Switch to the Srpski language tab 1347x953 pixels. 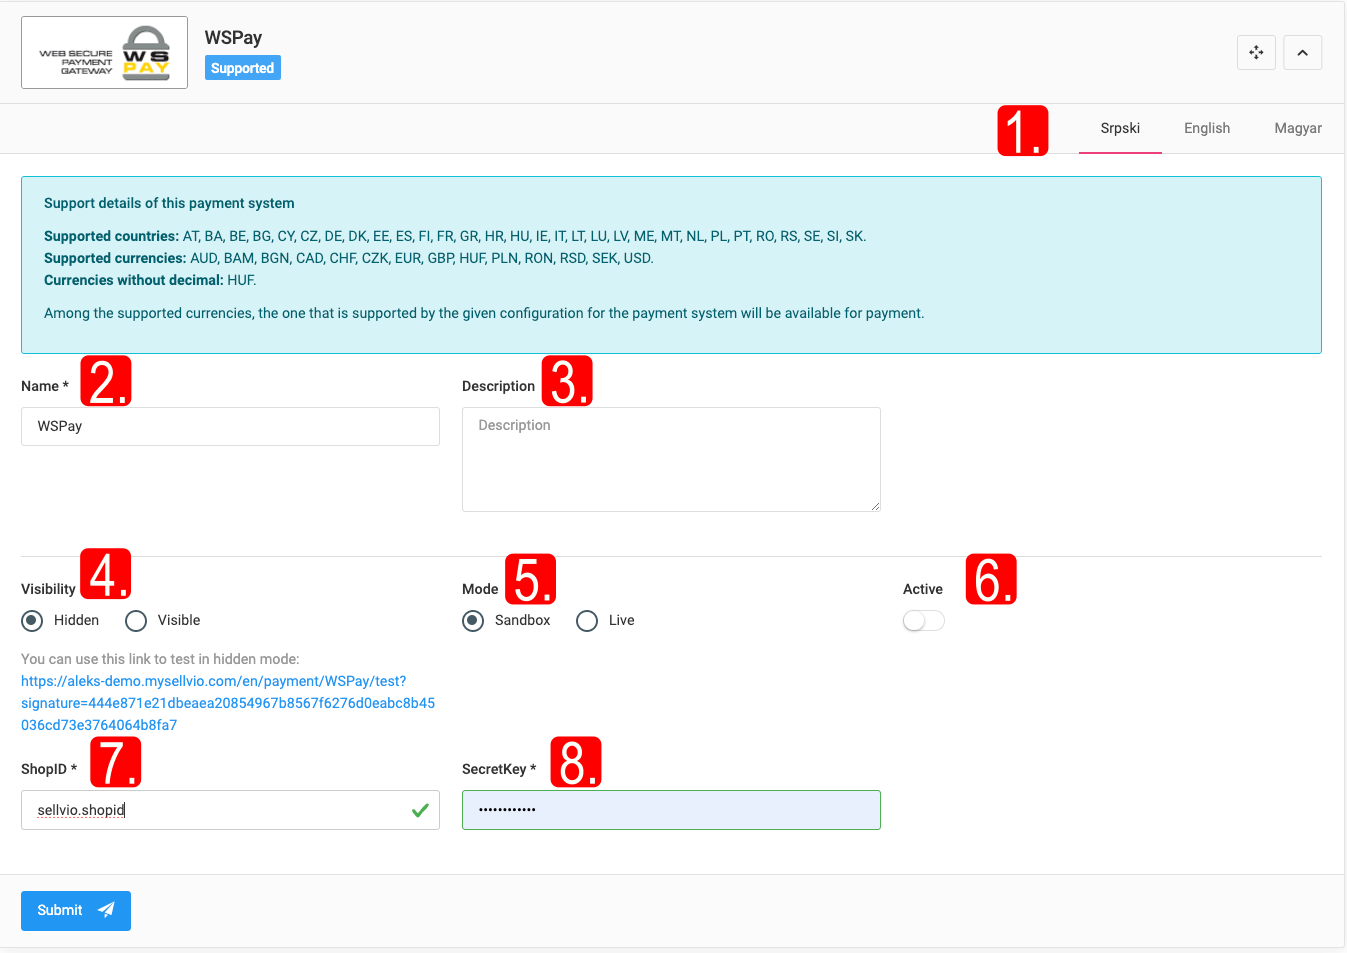[1120, 128]
